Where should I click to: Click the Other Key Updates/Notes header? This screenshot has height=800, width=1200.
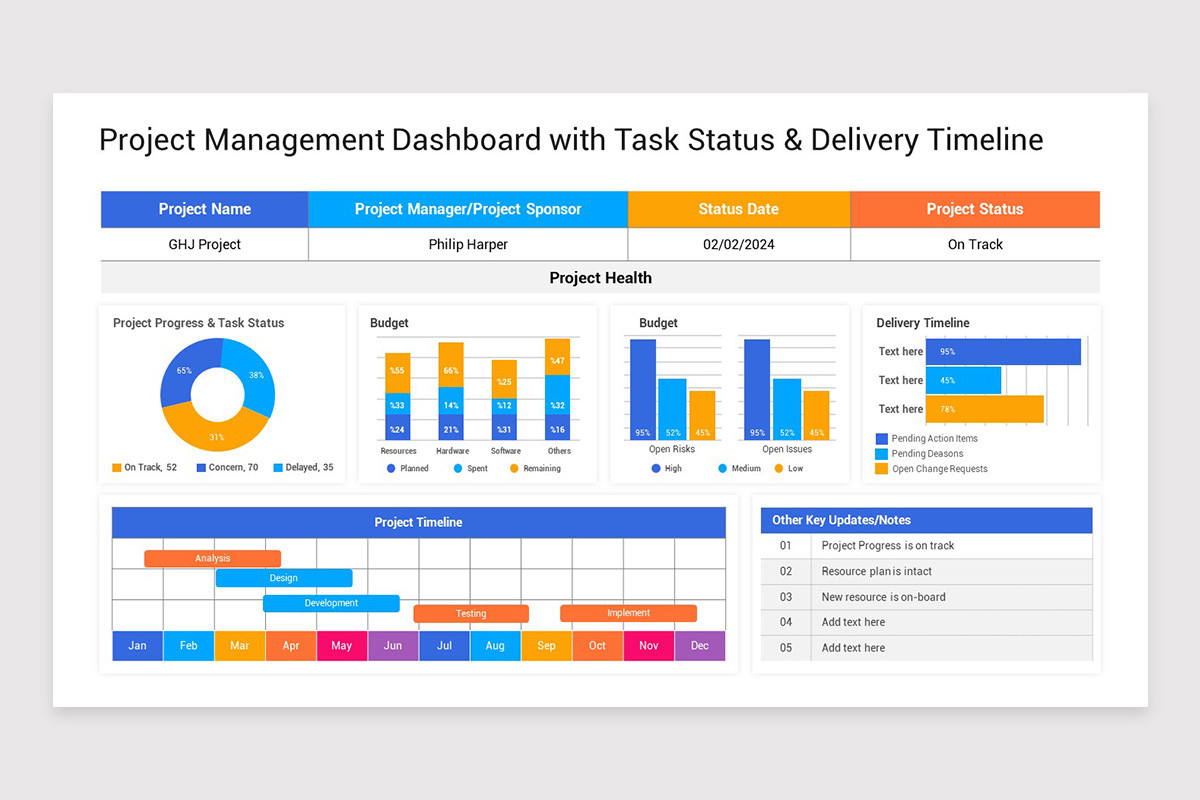[926, 520]
